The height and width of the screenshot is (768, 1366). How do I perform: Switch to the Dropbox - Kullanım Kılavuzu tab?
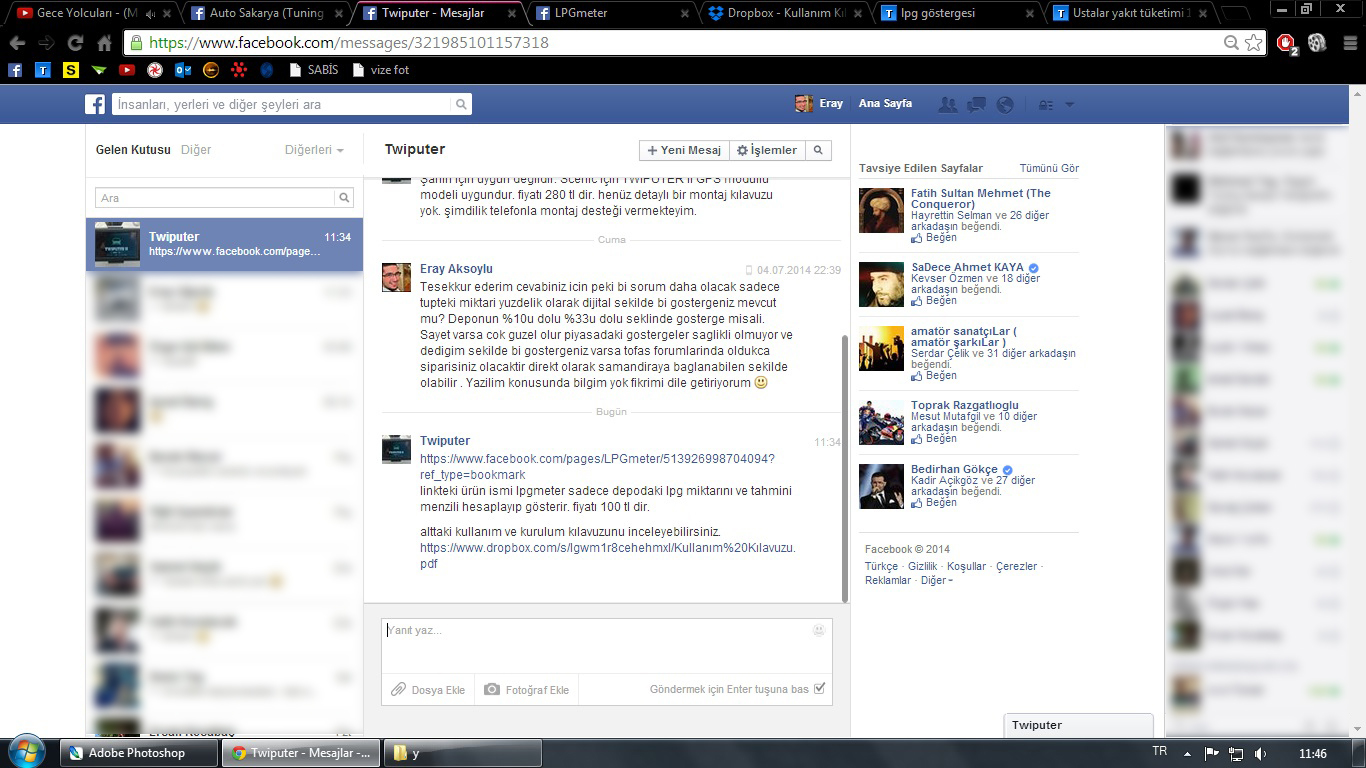787,13
